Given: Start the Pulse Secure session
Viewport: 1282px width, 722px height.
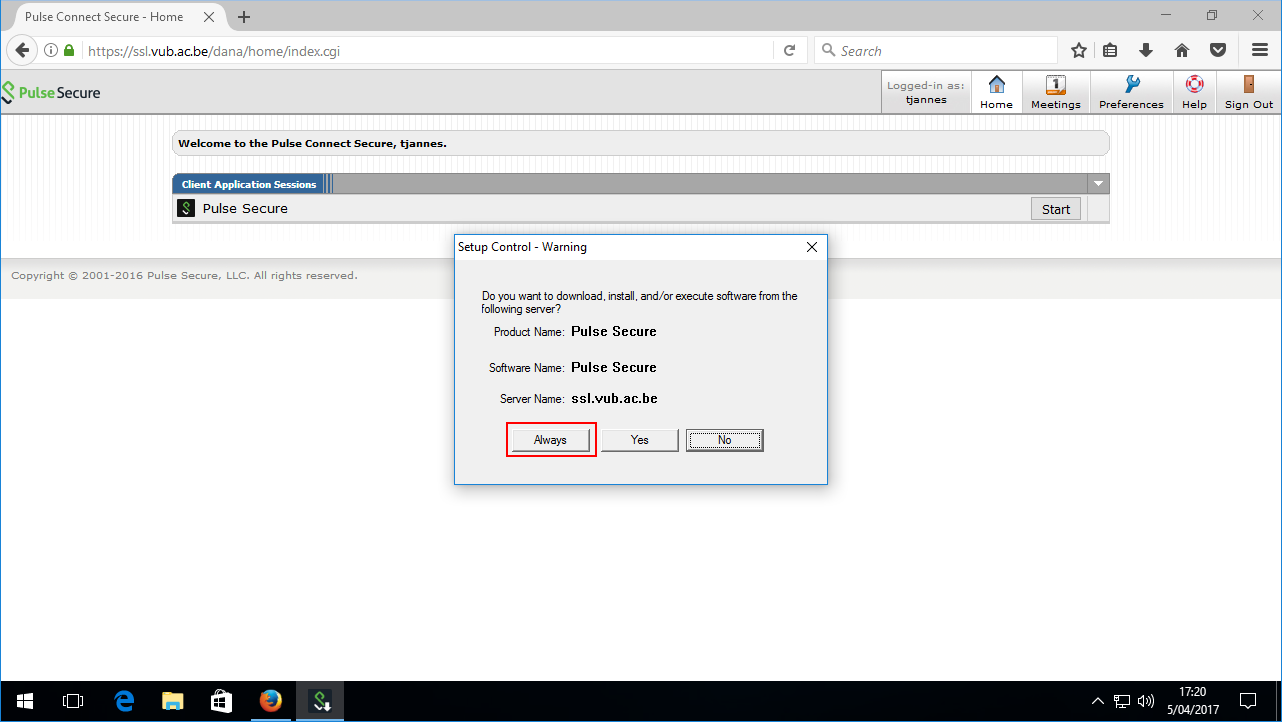Looking at the screenshot, I should (1056, 209).
